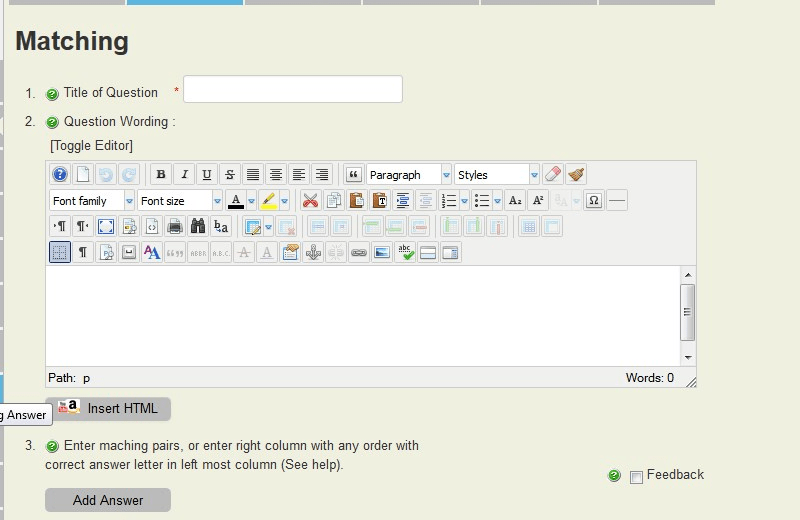Insert an image
Screen dimensions: 800x520
coord(382,252)
